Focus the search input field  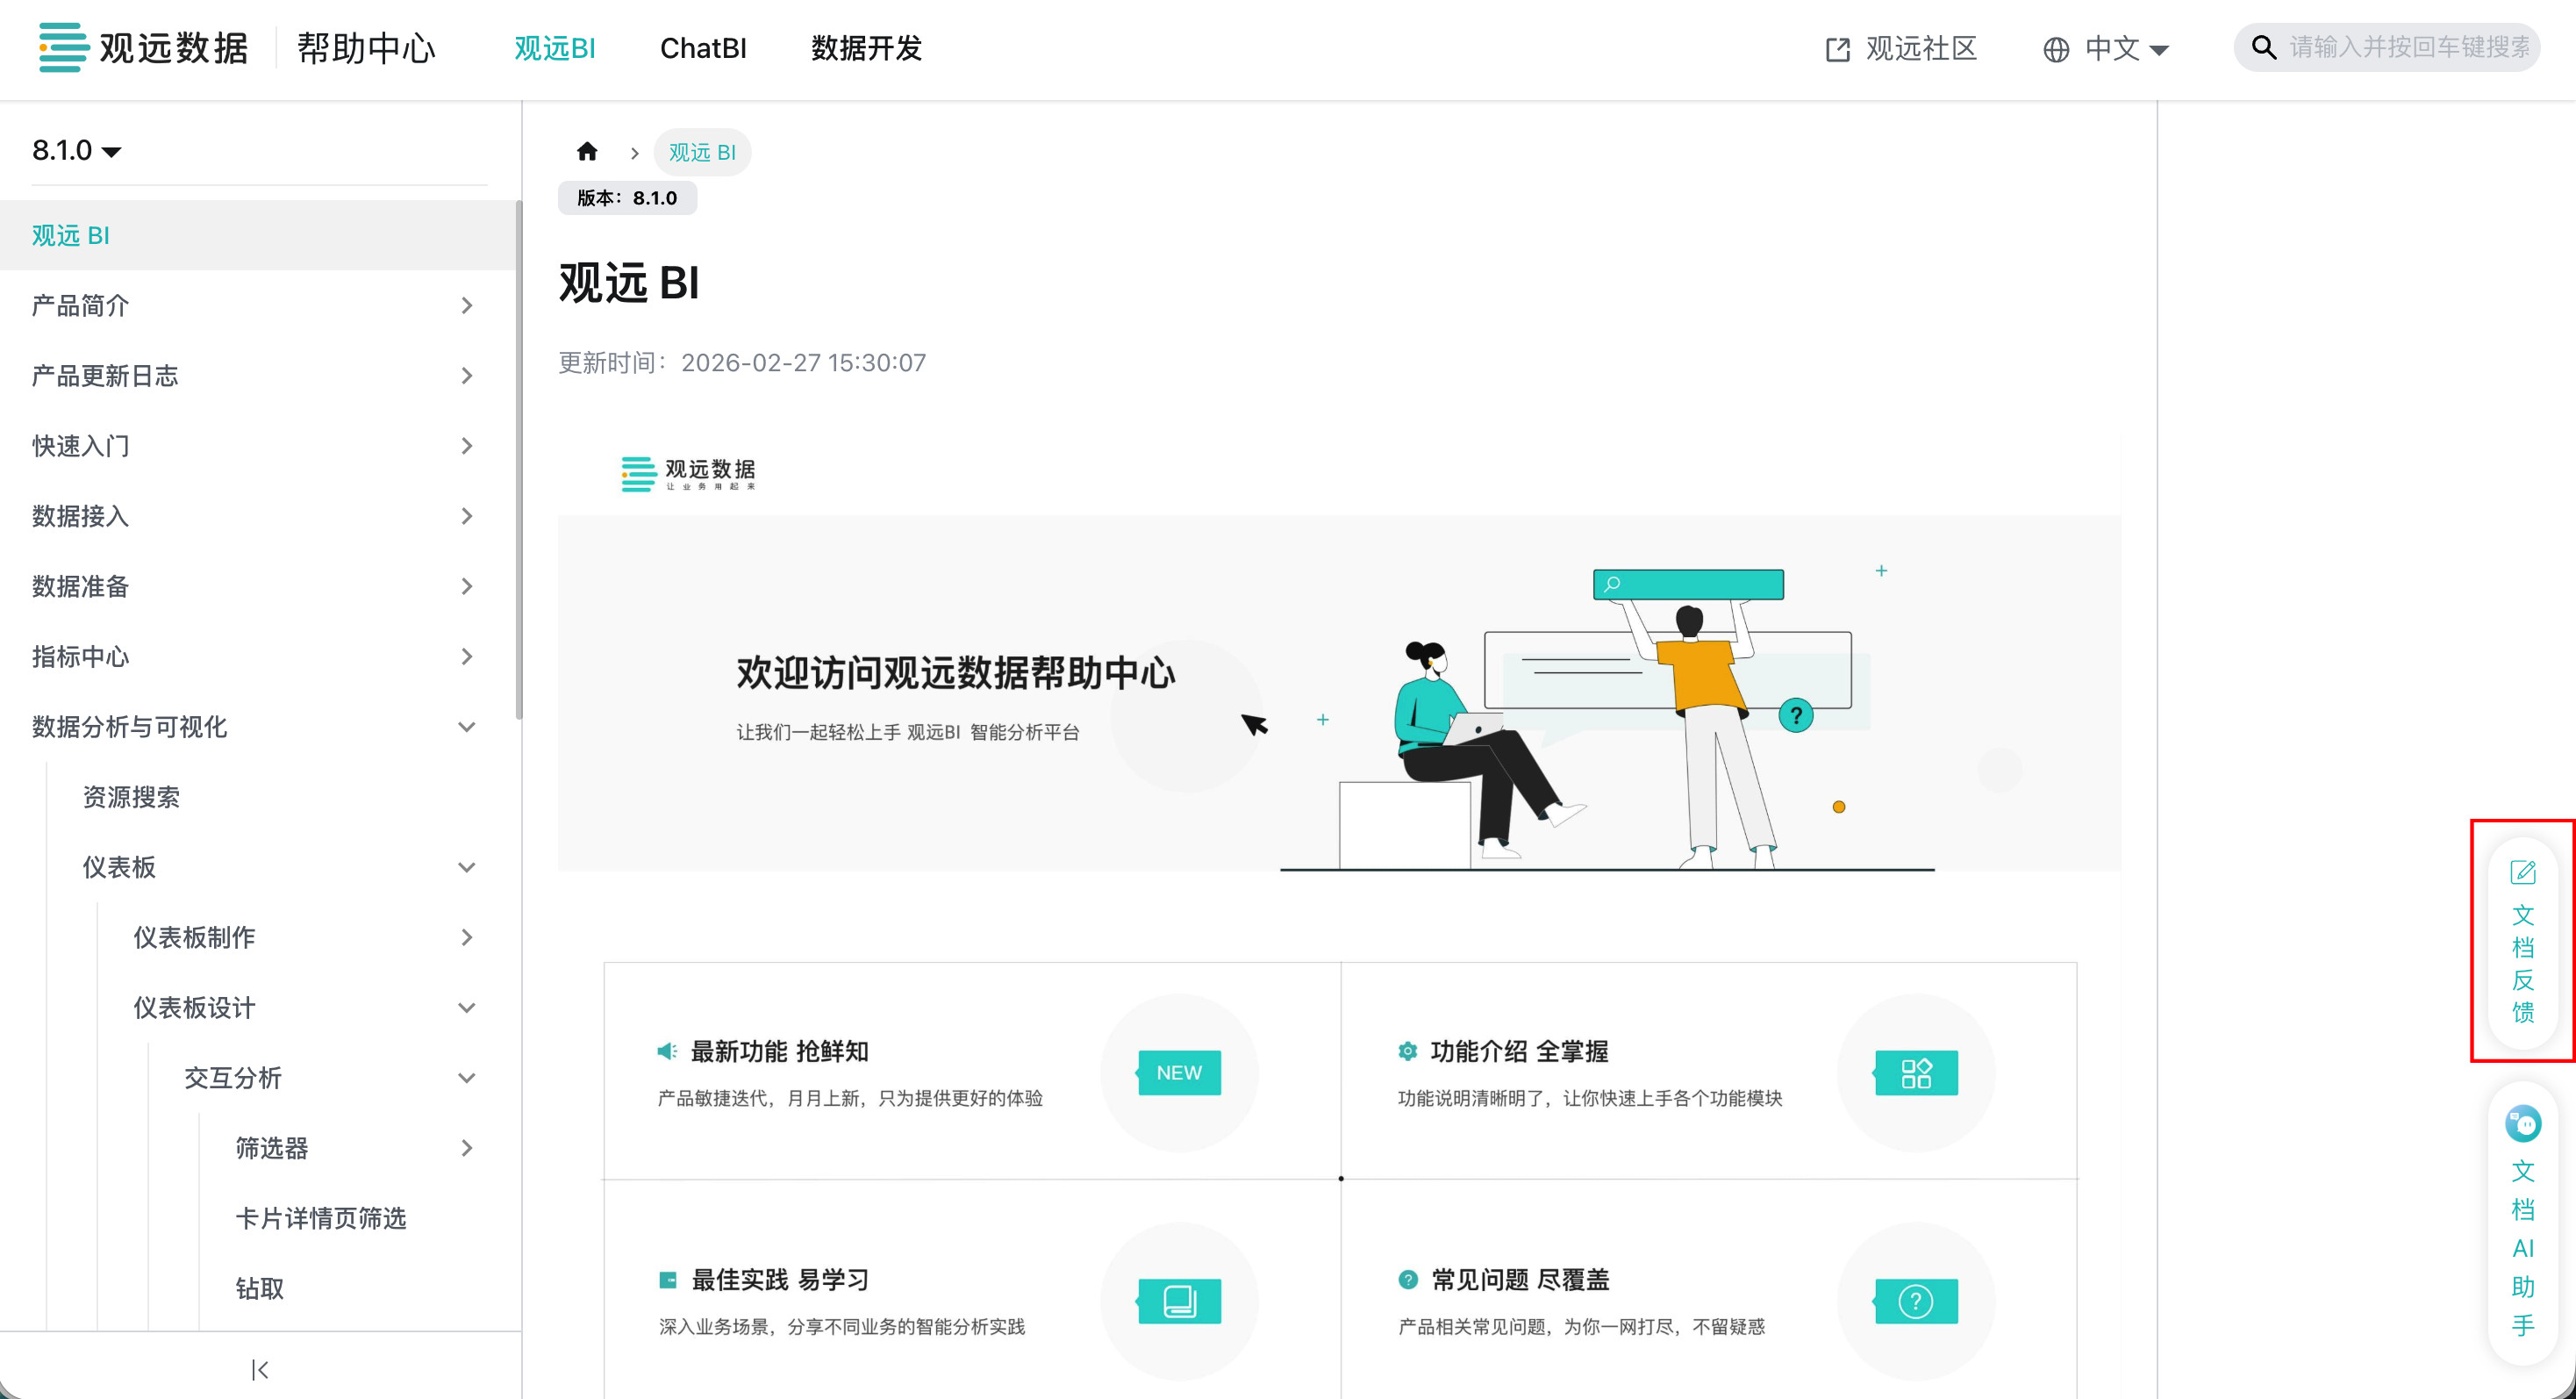click(x=2408, y=47)
